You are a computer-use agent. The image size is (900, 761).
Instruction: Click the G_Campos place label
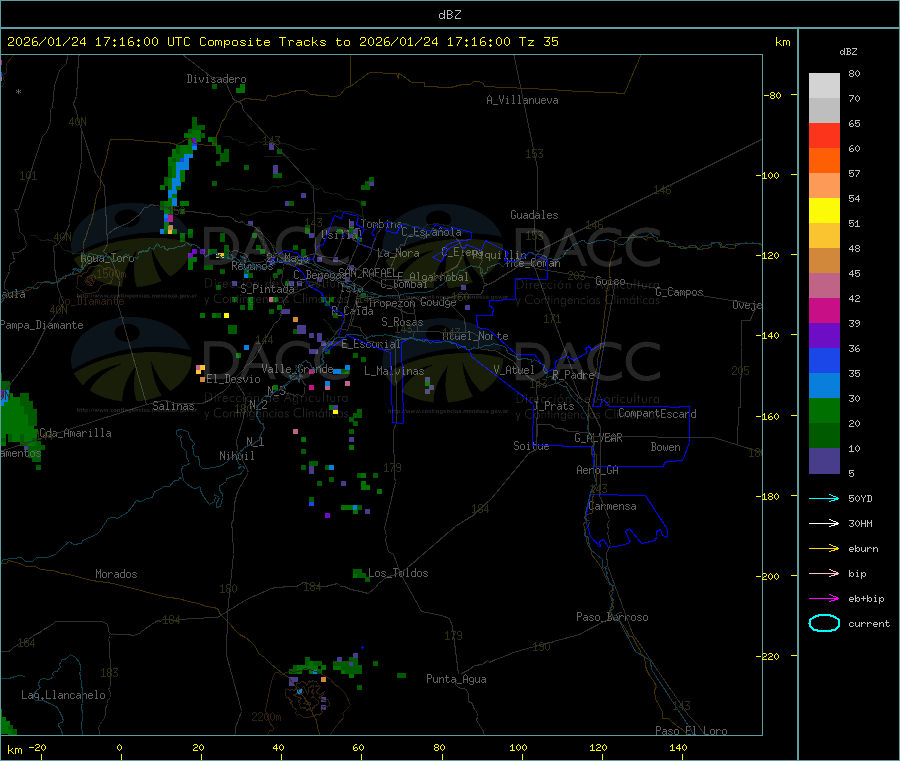click(x=680, y=292)
